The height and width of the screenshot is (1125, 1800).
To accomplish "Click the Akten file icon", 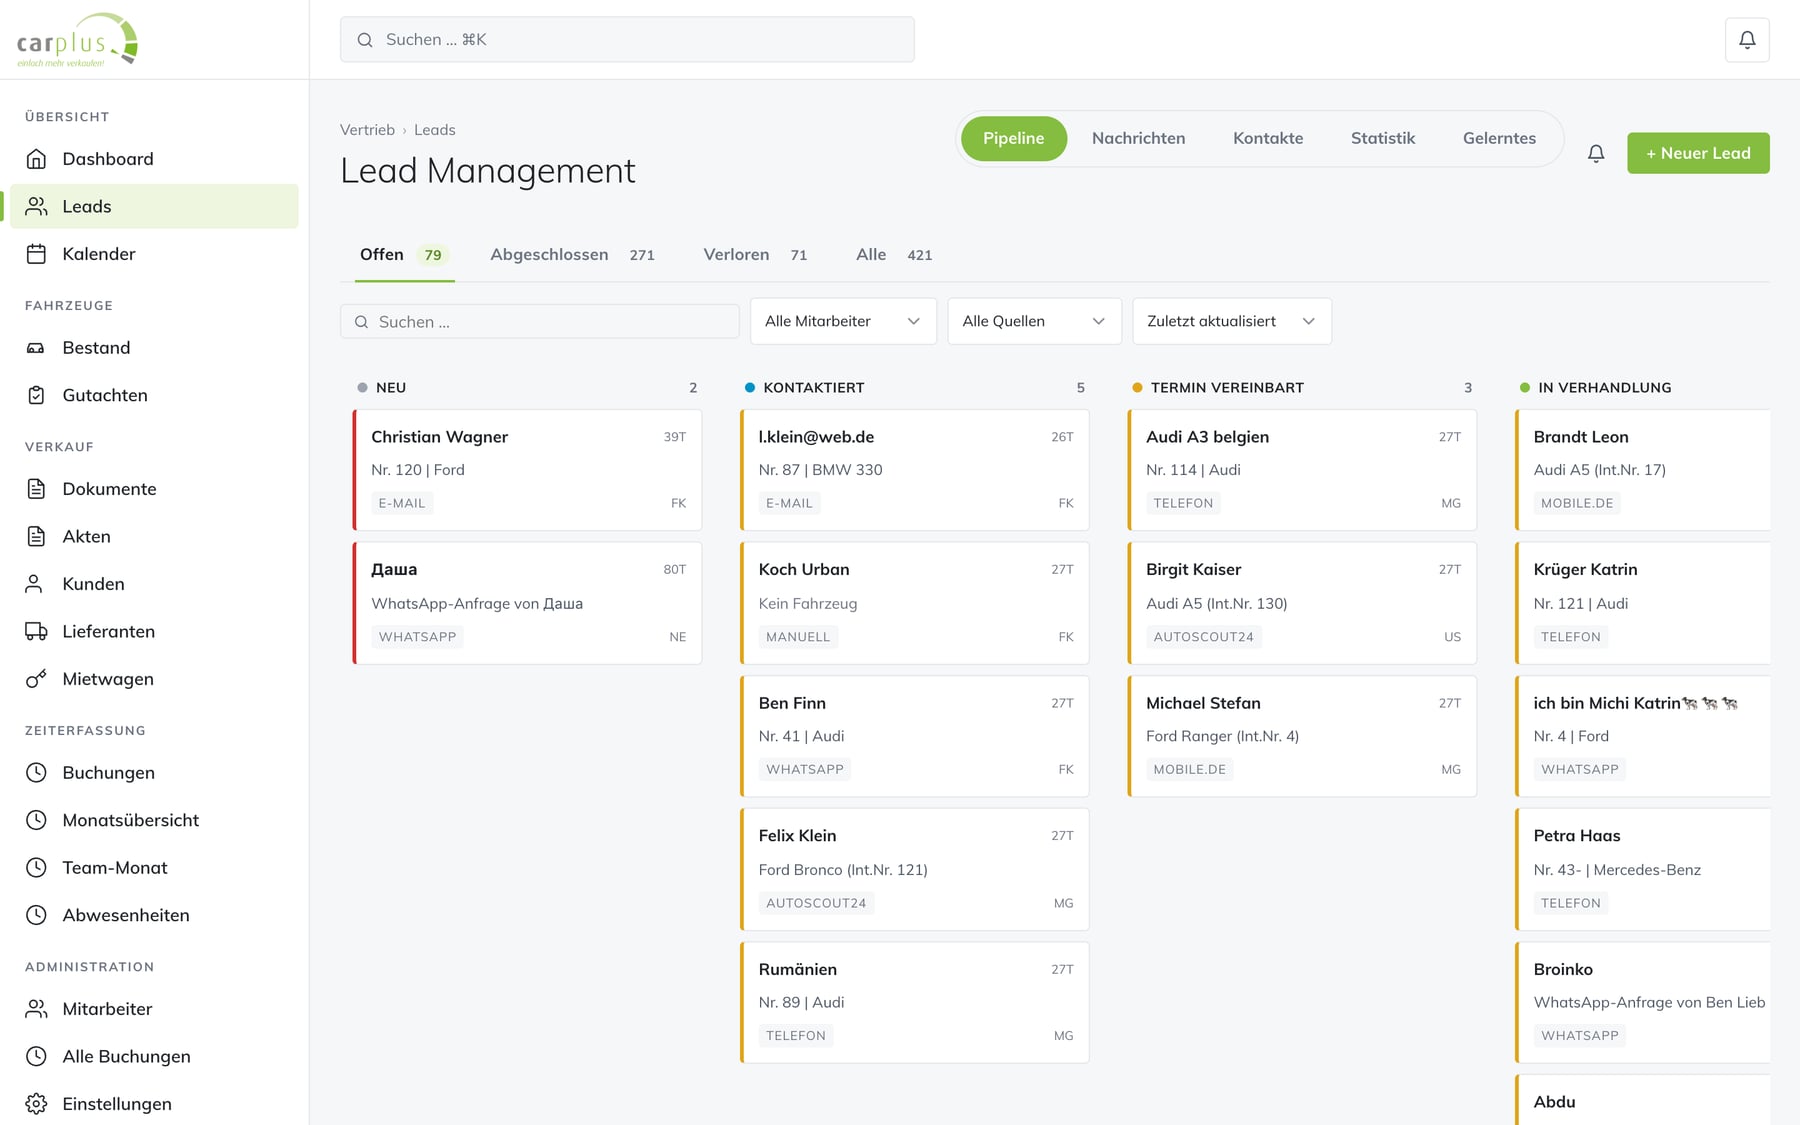I will tap(36, 536).
